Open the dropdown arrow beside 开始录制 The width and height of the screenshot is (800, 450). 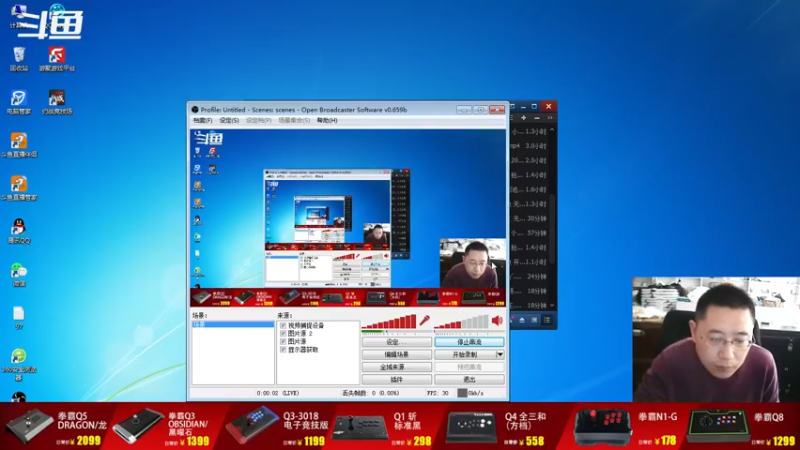(x=500, y=354)
